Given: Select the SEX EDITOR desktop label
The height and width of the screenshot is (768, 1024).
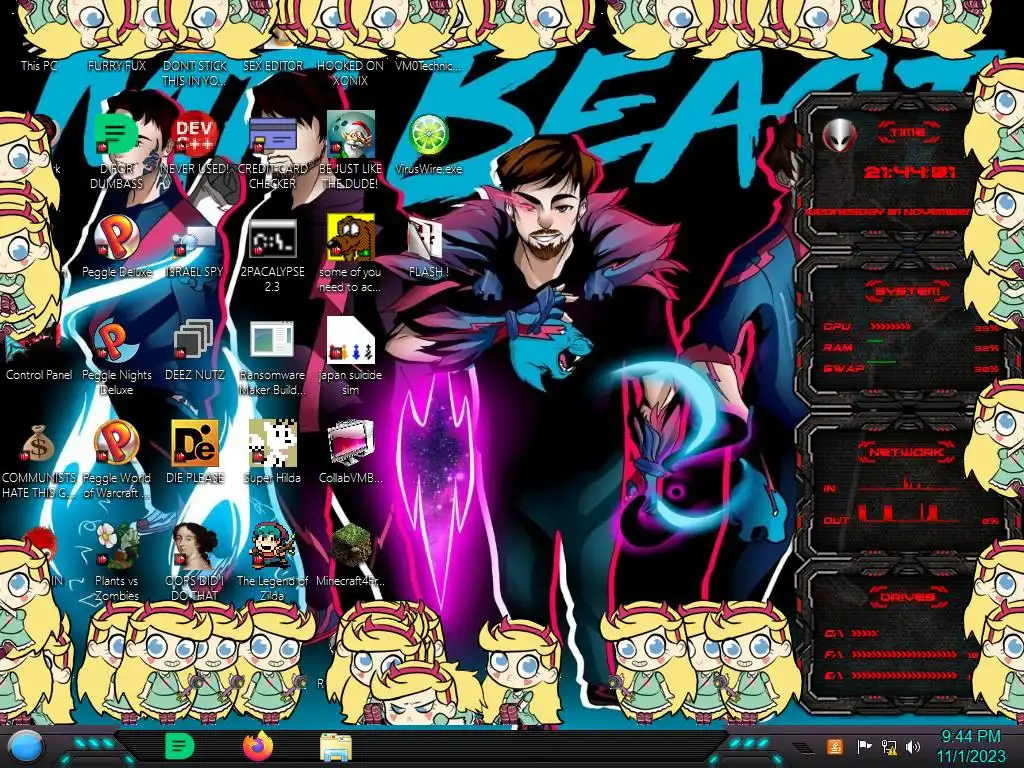Looking at the screenshot, I should coord(273,65).
